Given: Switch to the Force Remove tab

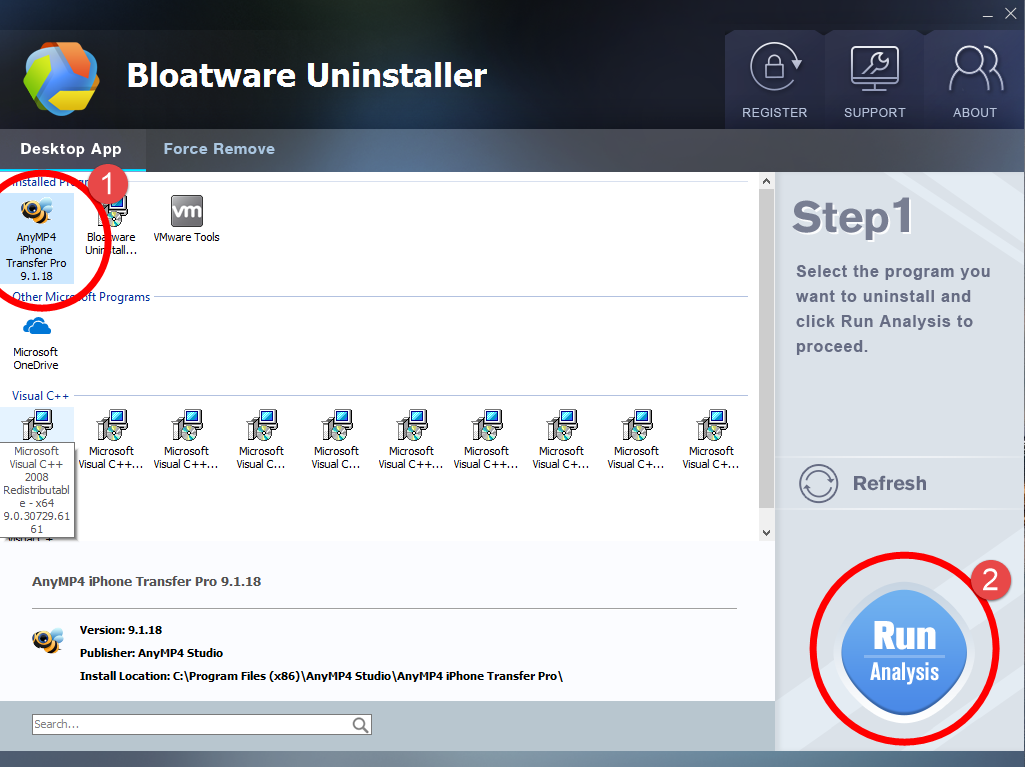Looking at the screenshot, I should click(x=219, y=149).
